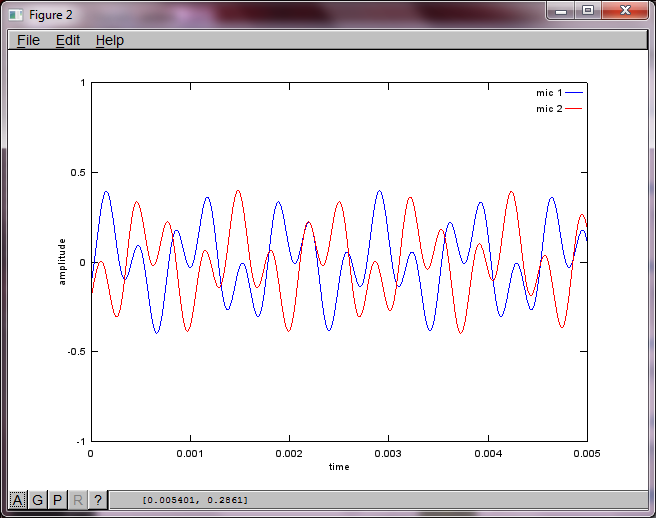Screen dimensions: 656x518
Task: Toggle autoscale with the A button
Action: [18, 500]
